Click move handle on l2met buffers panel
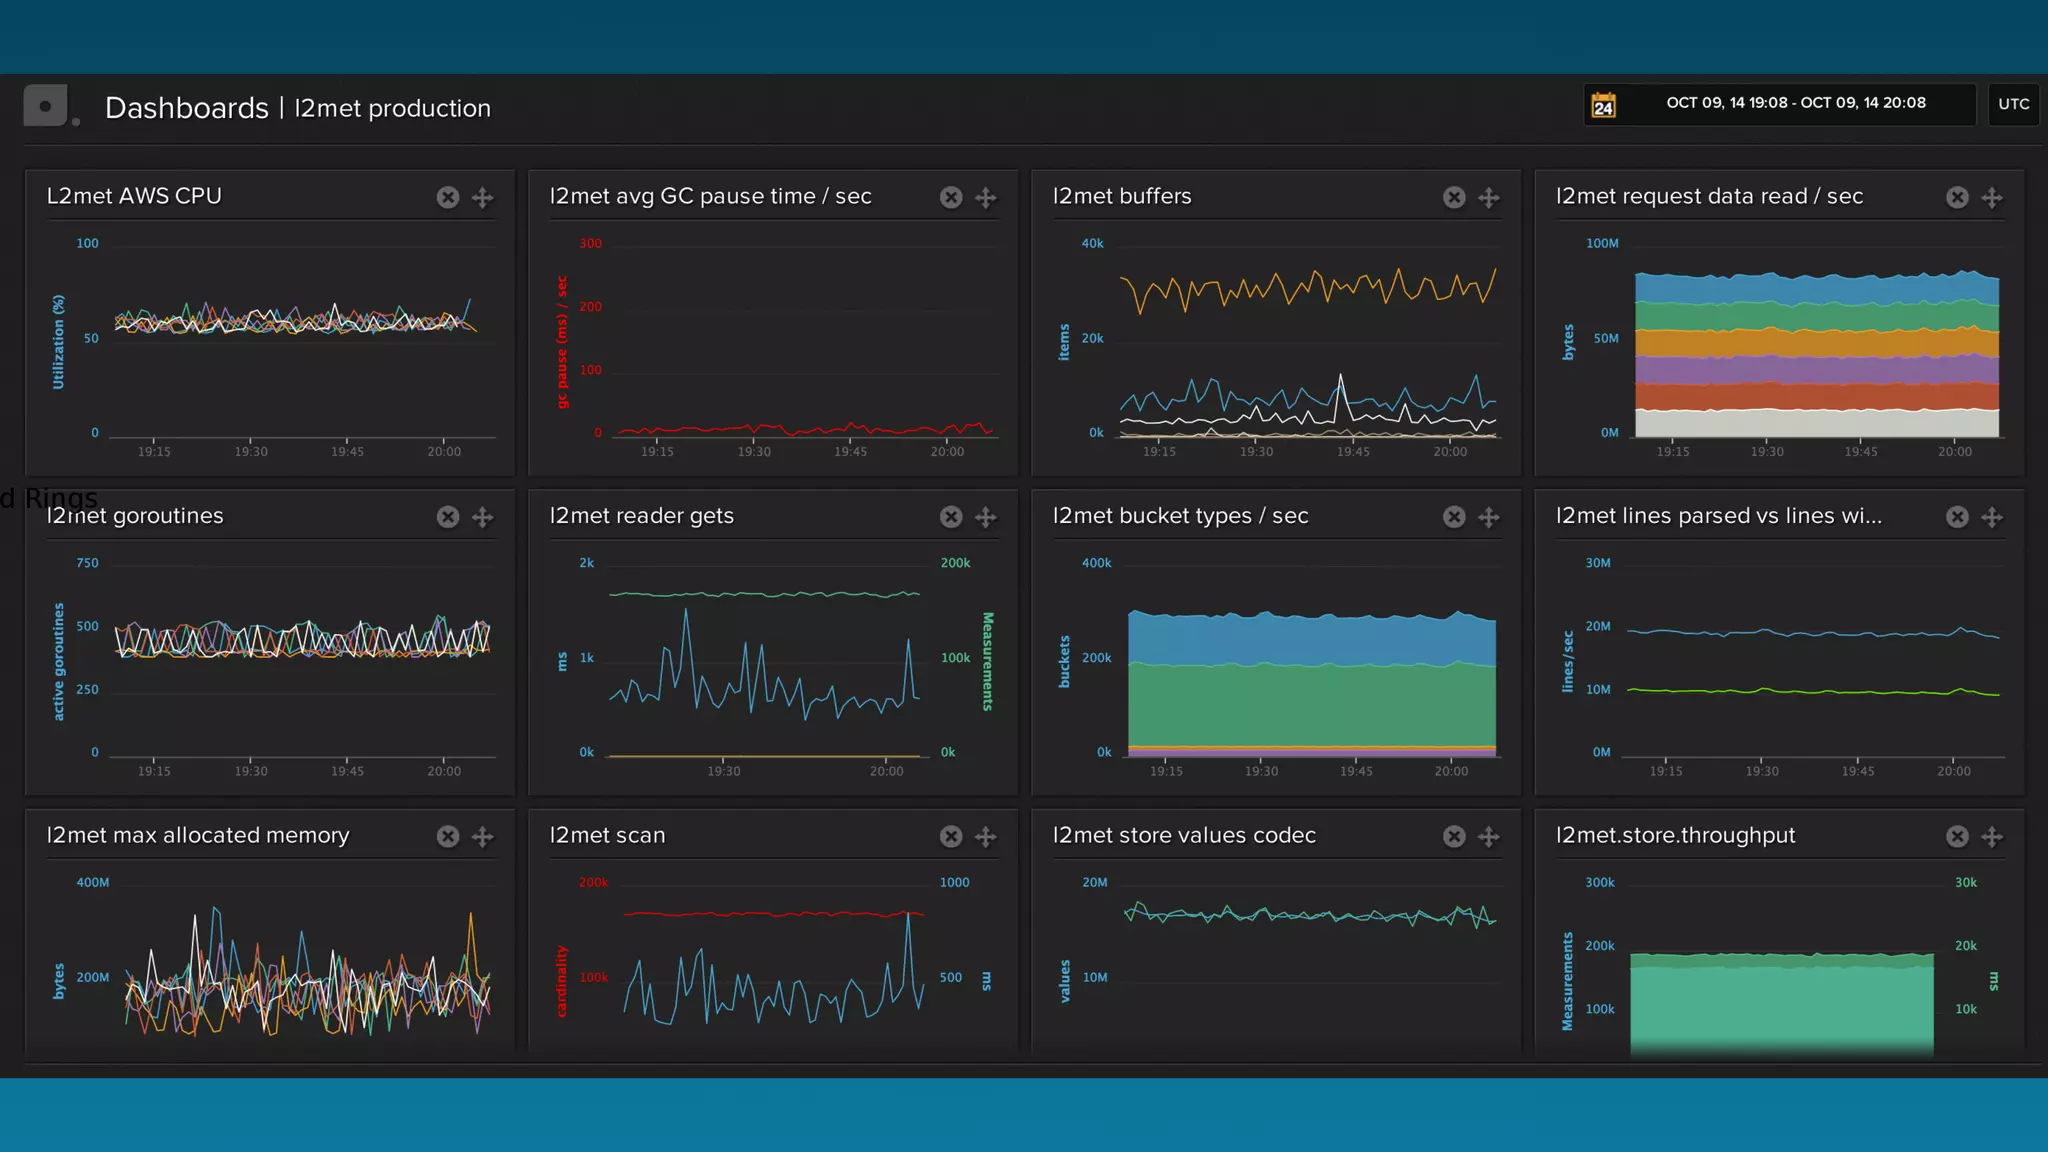 [x=1489, y=198]
